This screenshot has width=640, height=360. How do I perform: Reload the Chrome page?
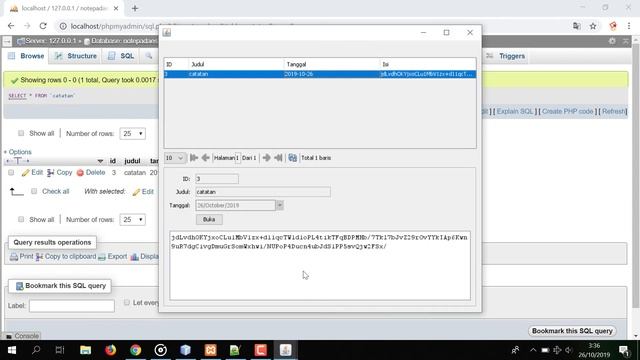43,26
